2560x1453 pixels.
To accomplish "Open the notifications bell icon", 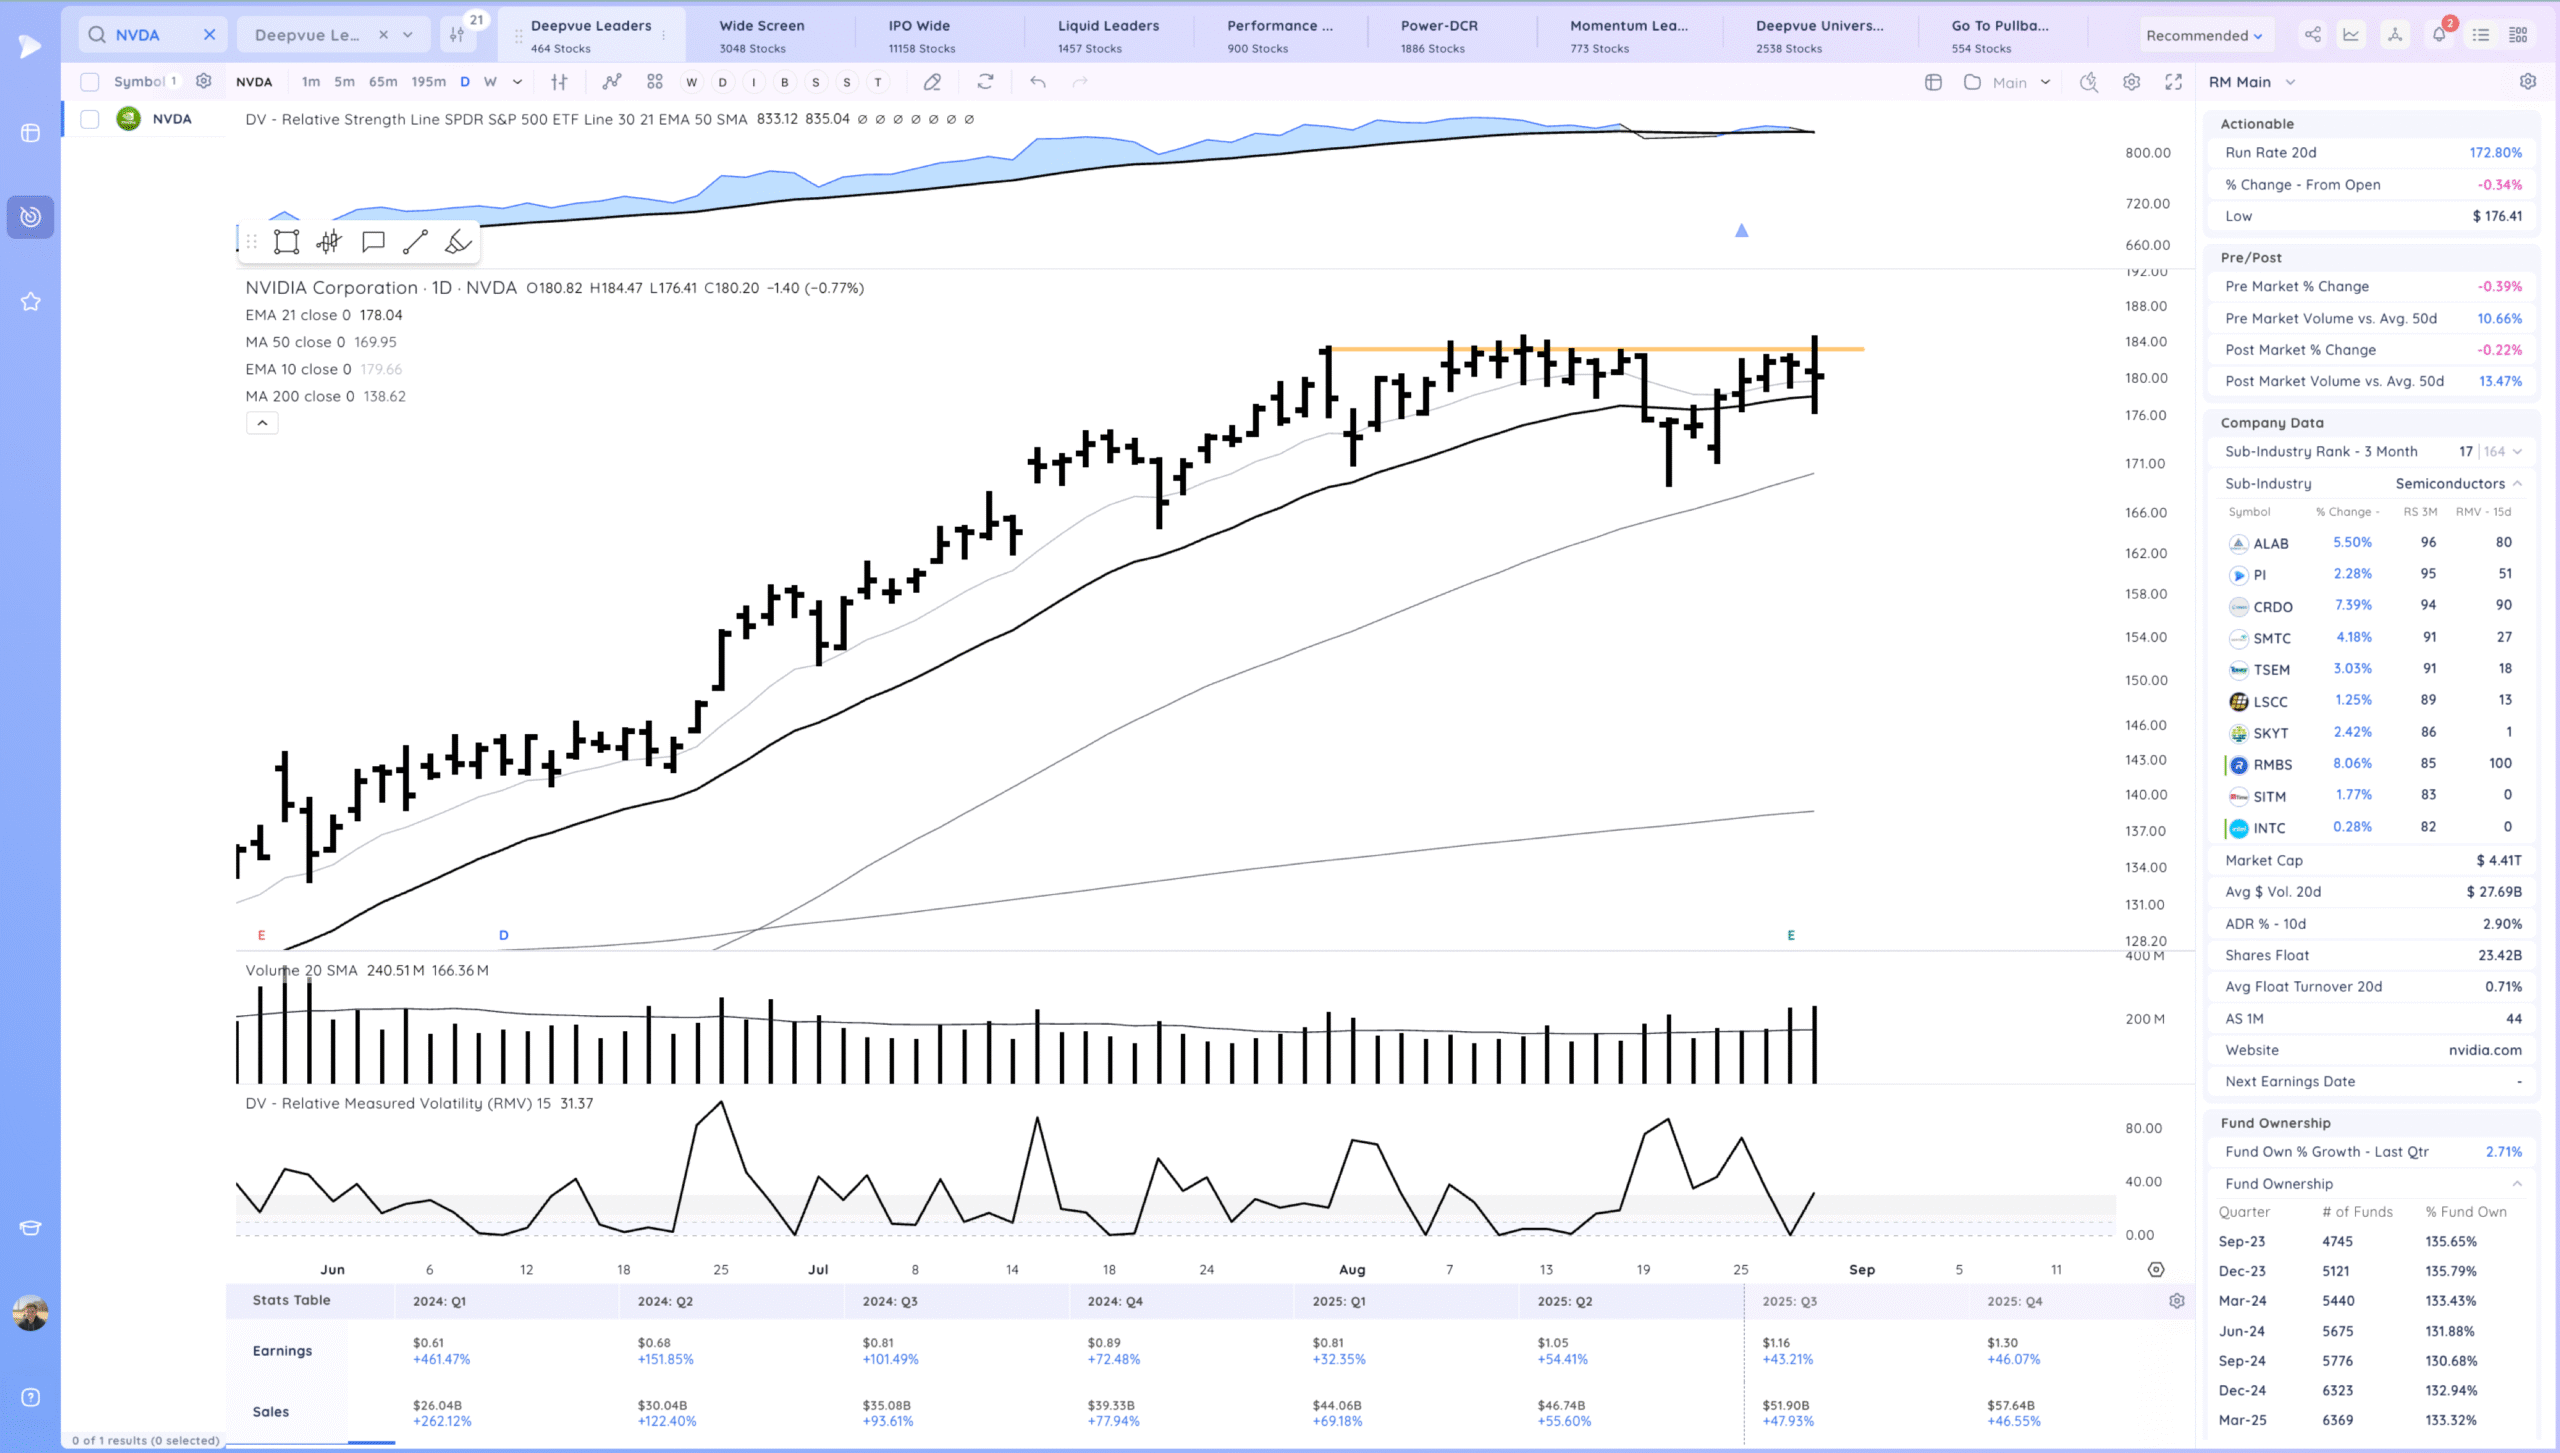I will pos(2438,35).
